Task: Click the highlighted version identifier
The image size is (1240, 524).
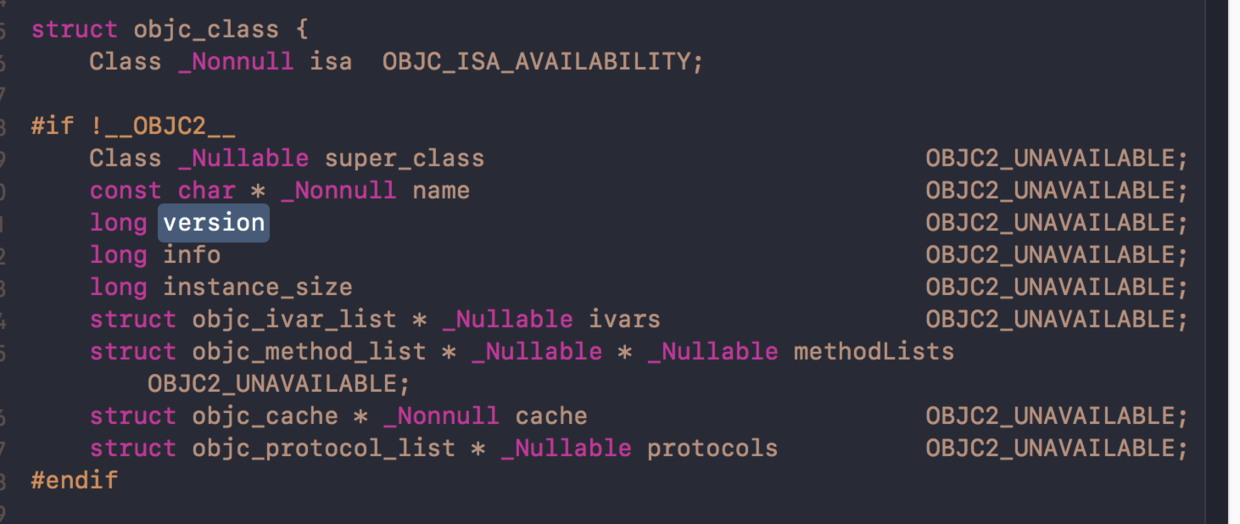Action: tap(214, 223)
